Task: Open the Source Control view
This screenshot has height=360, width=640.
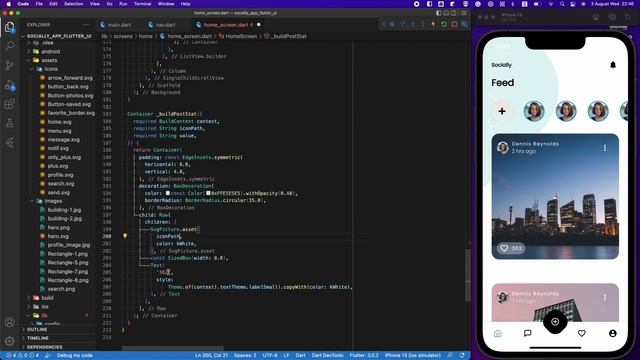Action: click(x=9, y=65)
